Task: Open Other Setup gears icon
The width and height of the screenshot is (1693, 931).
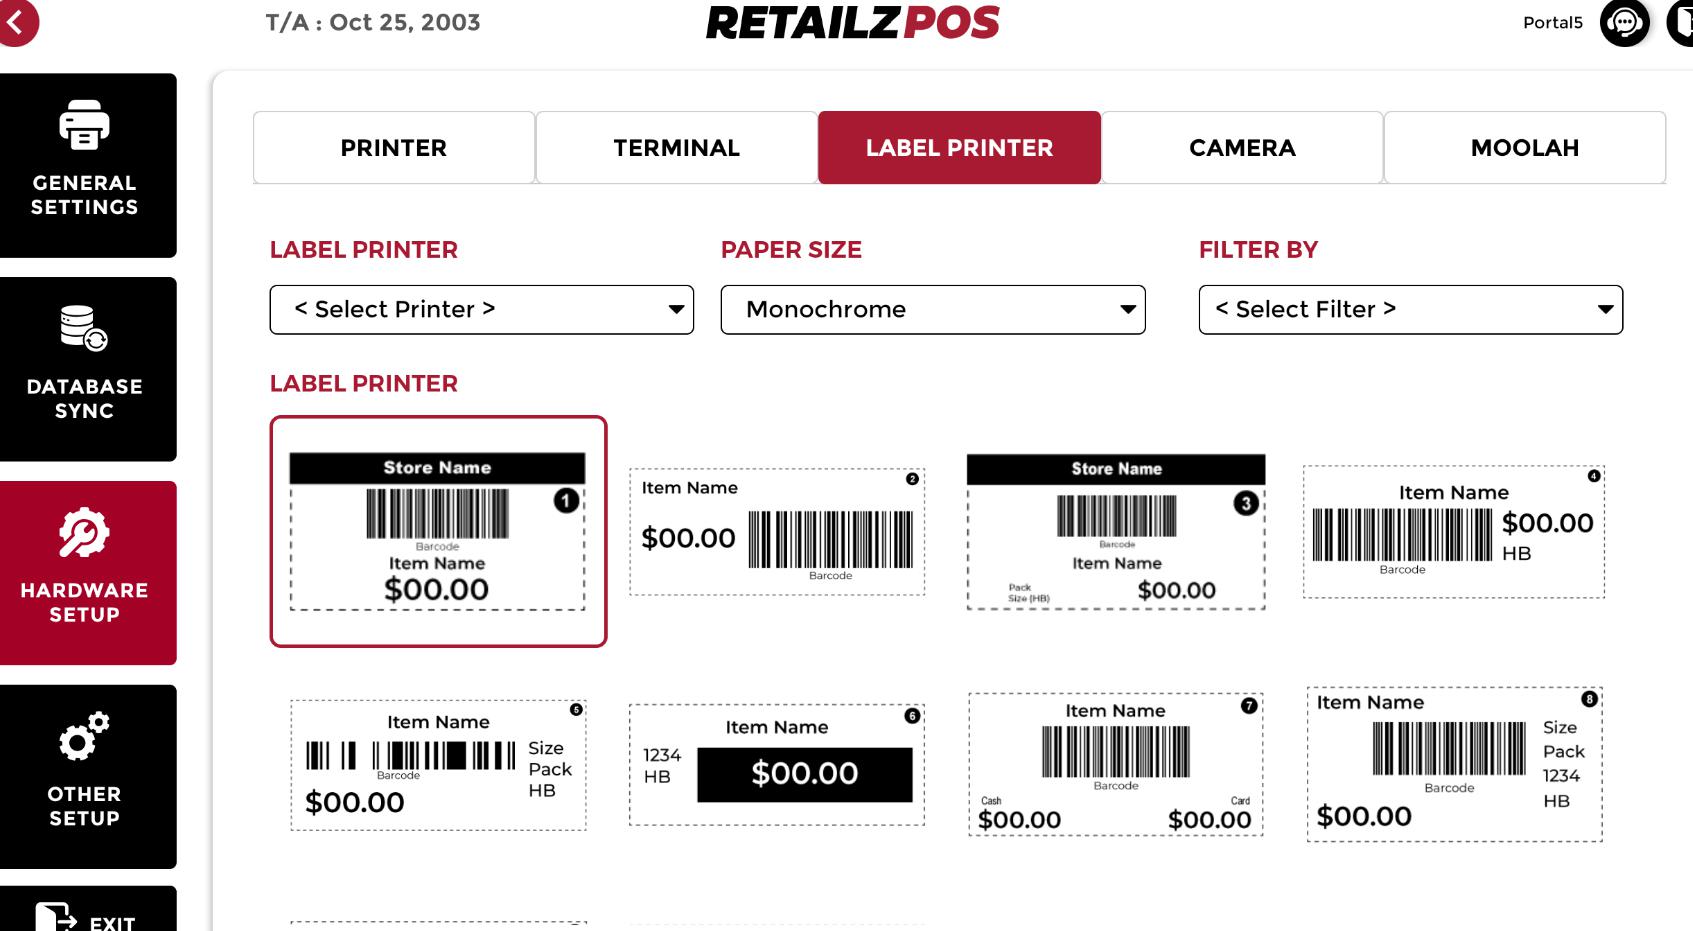Action: (x=84, y=736)
